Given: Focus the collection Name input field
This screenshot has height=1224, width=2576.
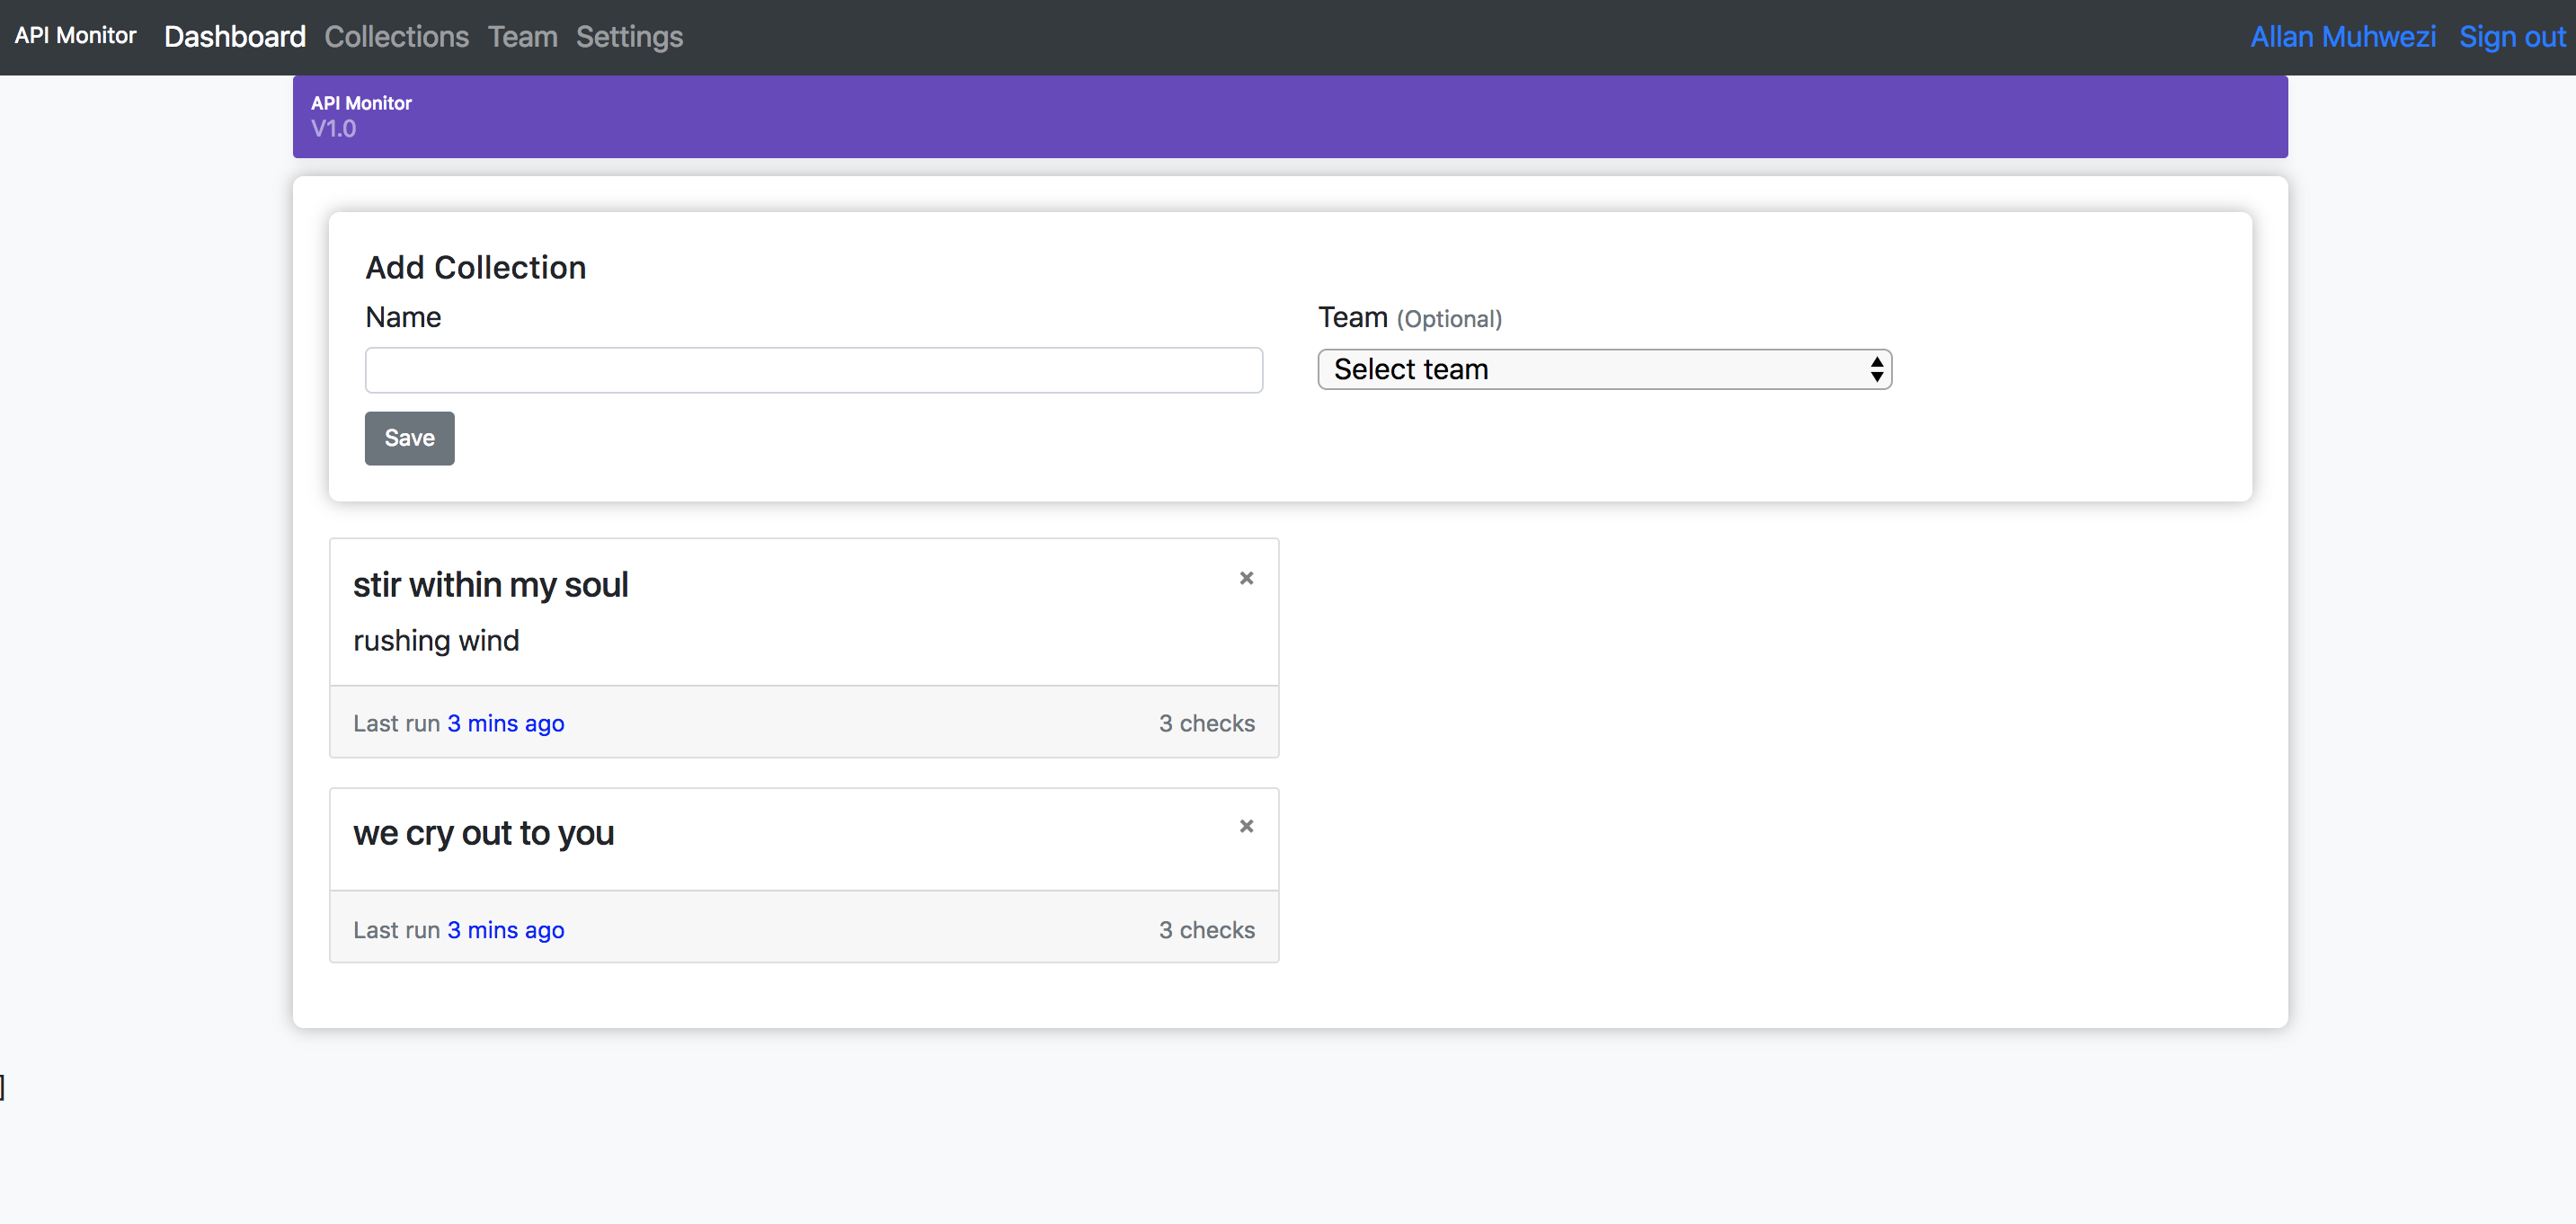Looking at the screenshot, I should point(813,370).
